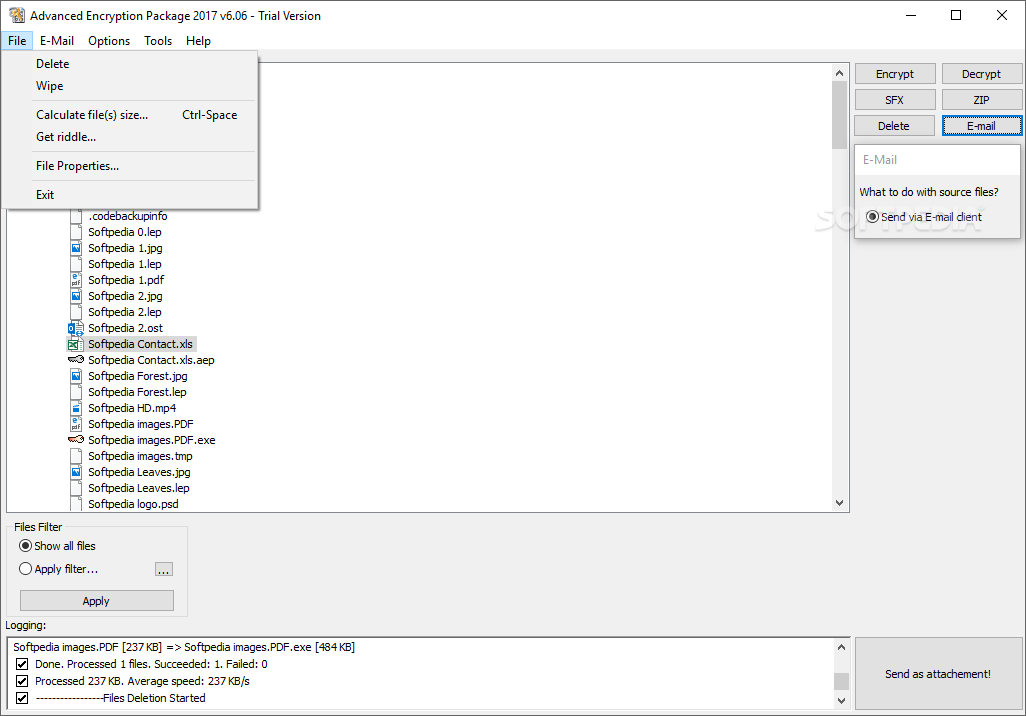Click the Softpedia Leaves.jpg image icon
Image resolution: width=1026 pixels, height=716 pixels.
click(x=76, y=472)
